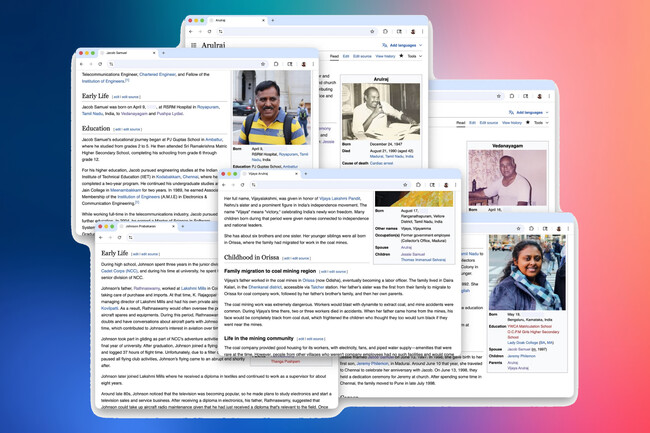Click the Vedanayagam infobox photo
Image resolution: width=650 pixels, height=433 pixels.
click(x=507, y=178)
